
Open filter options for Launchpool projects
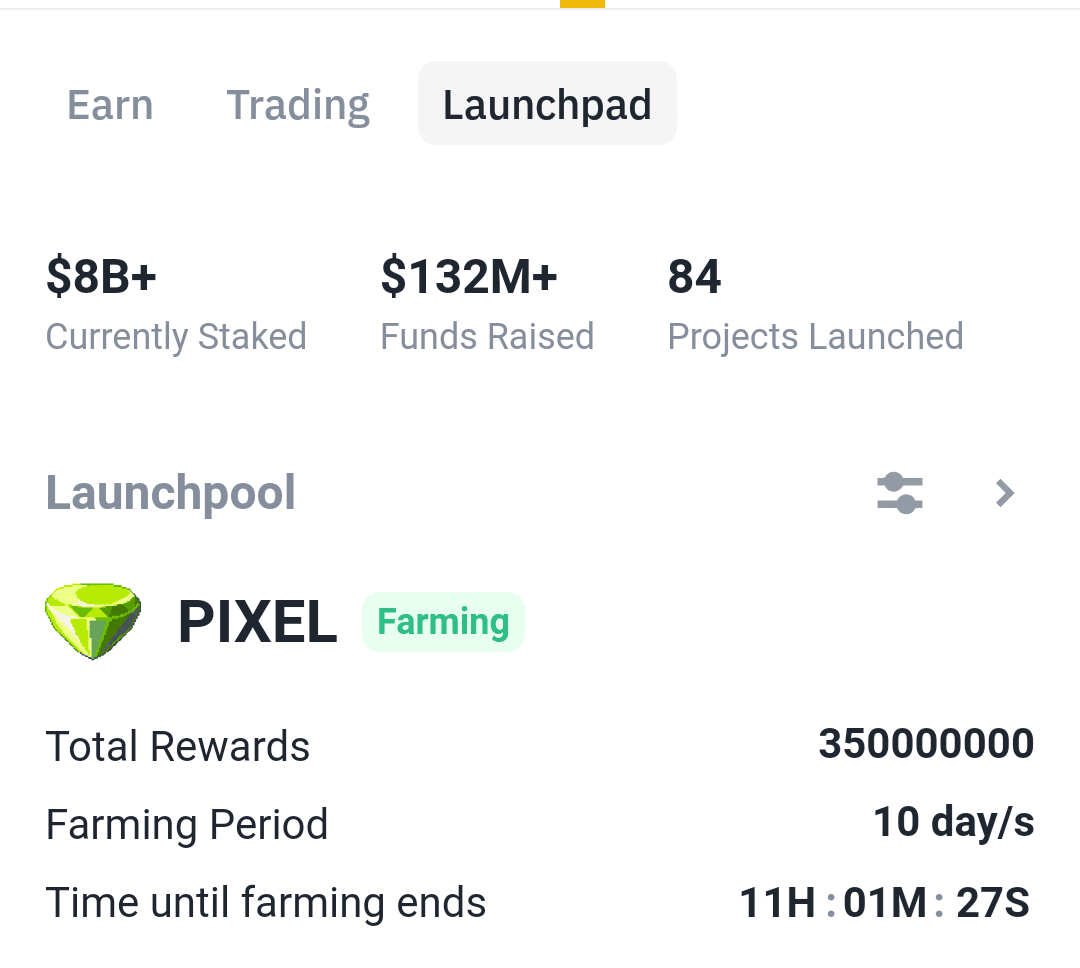tap(899, 493)
